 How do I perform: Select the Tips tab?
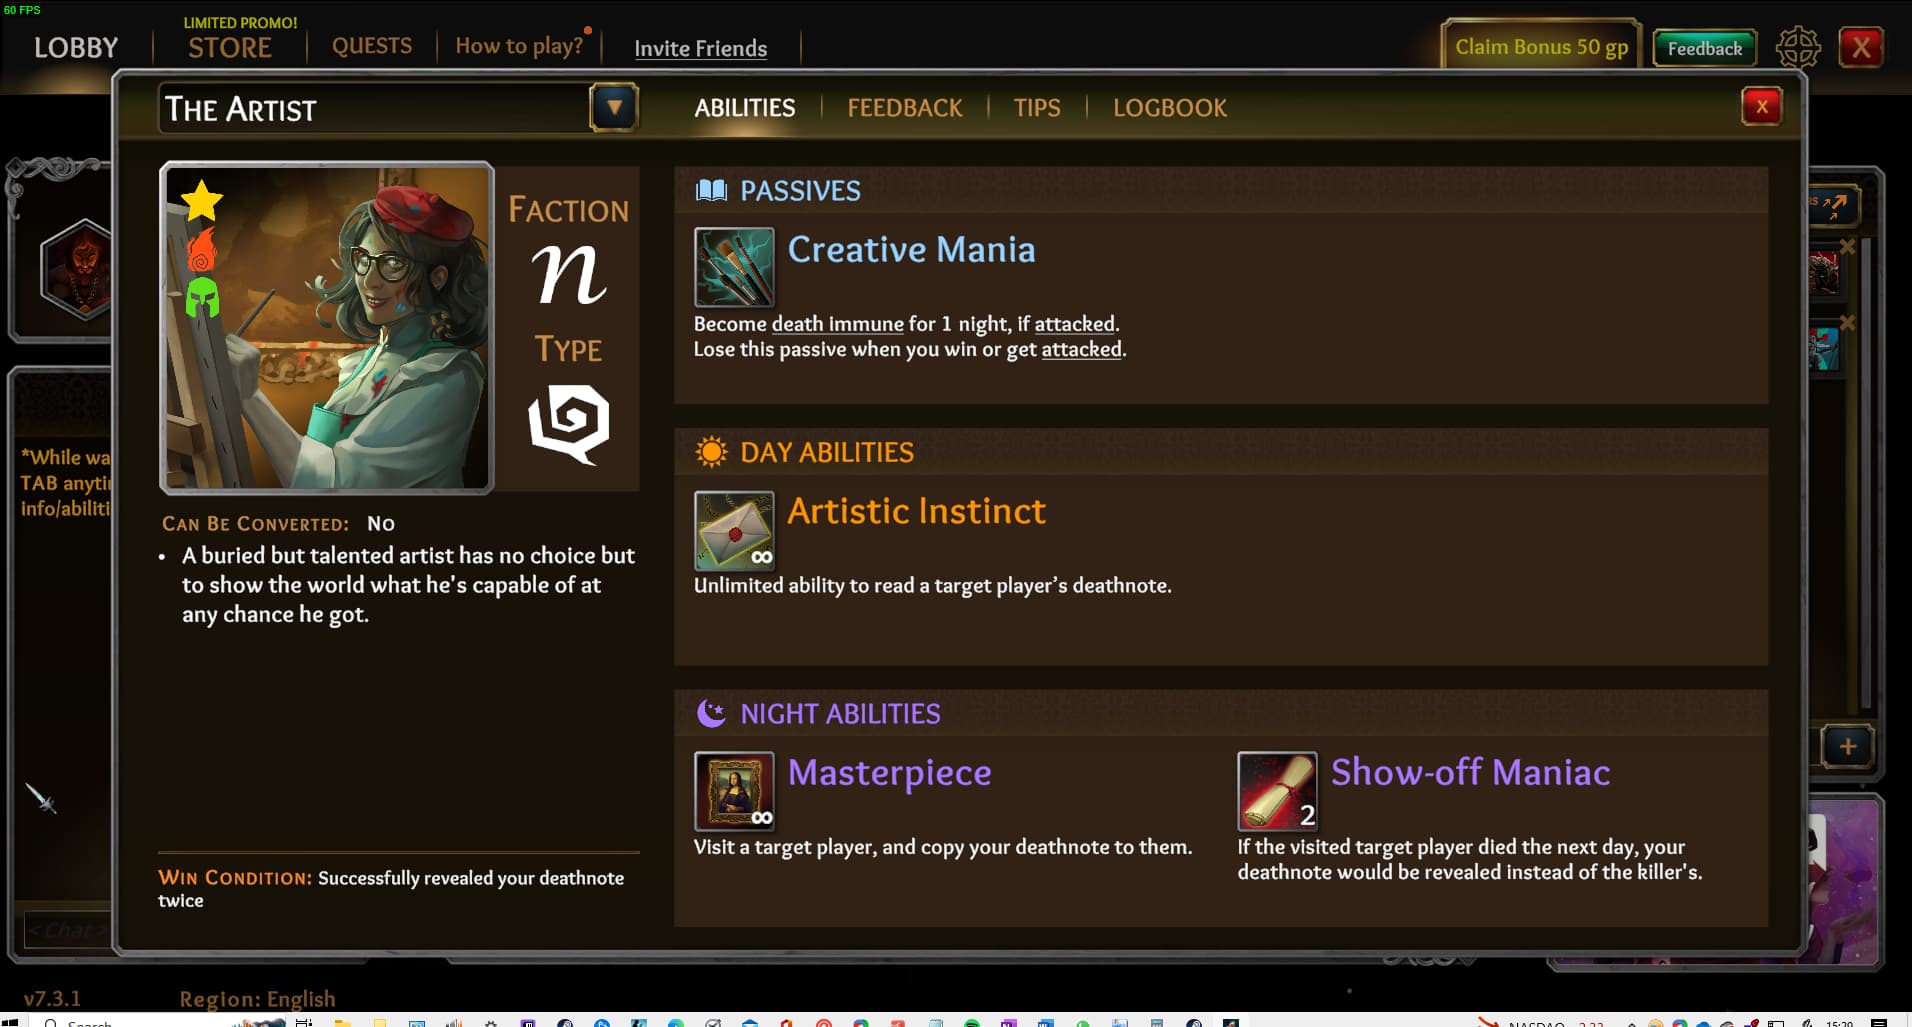(1037, 108)
